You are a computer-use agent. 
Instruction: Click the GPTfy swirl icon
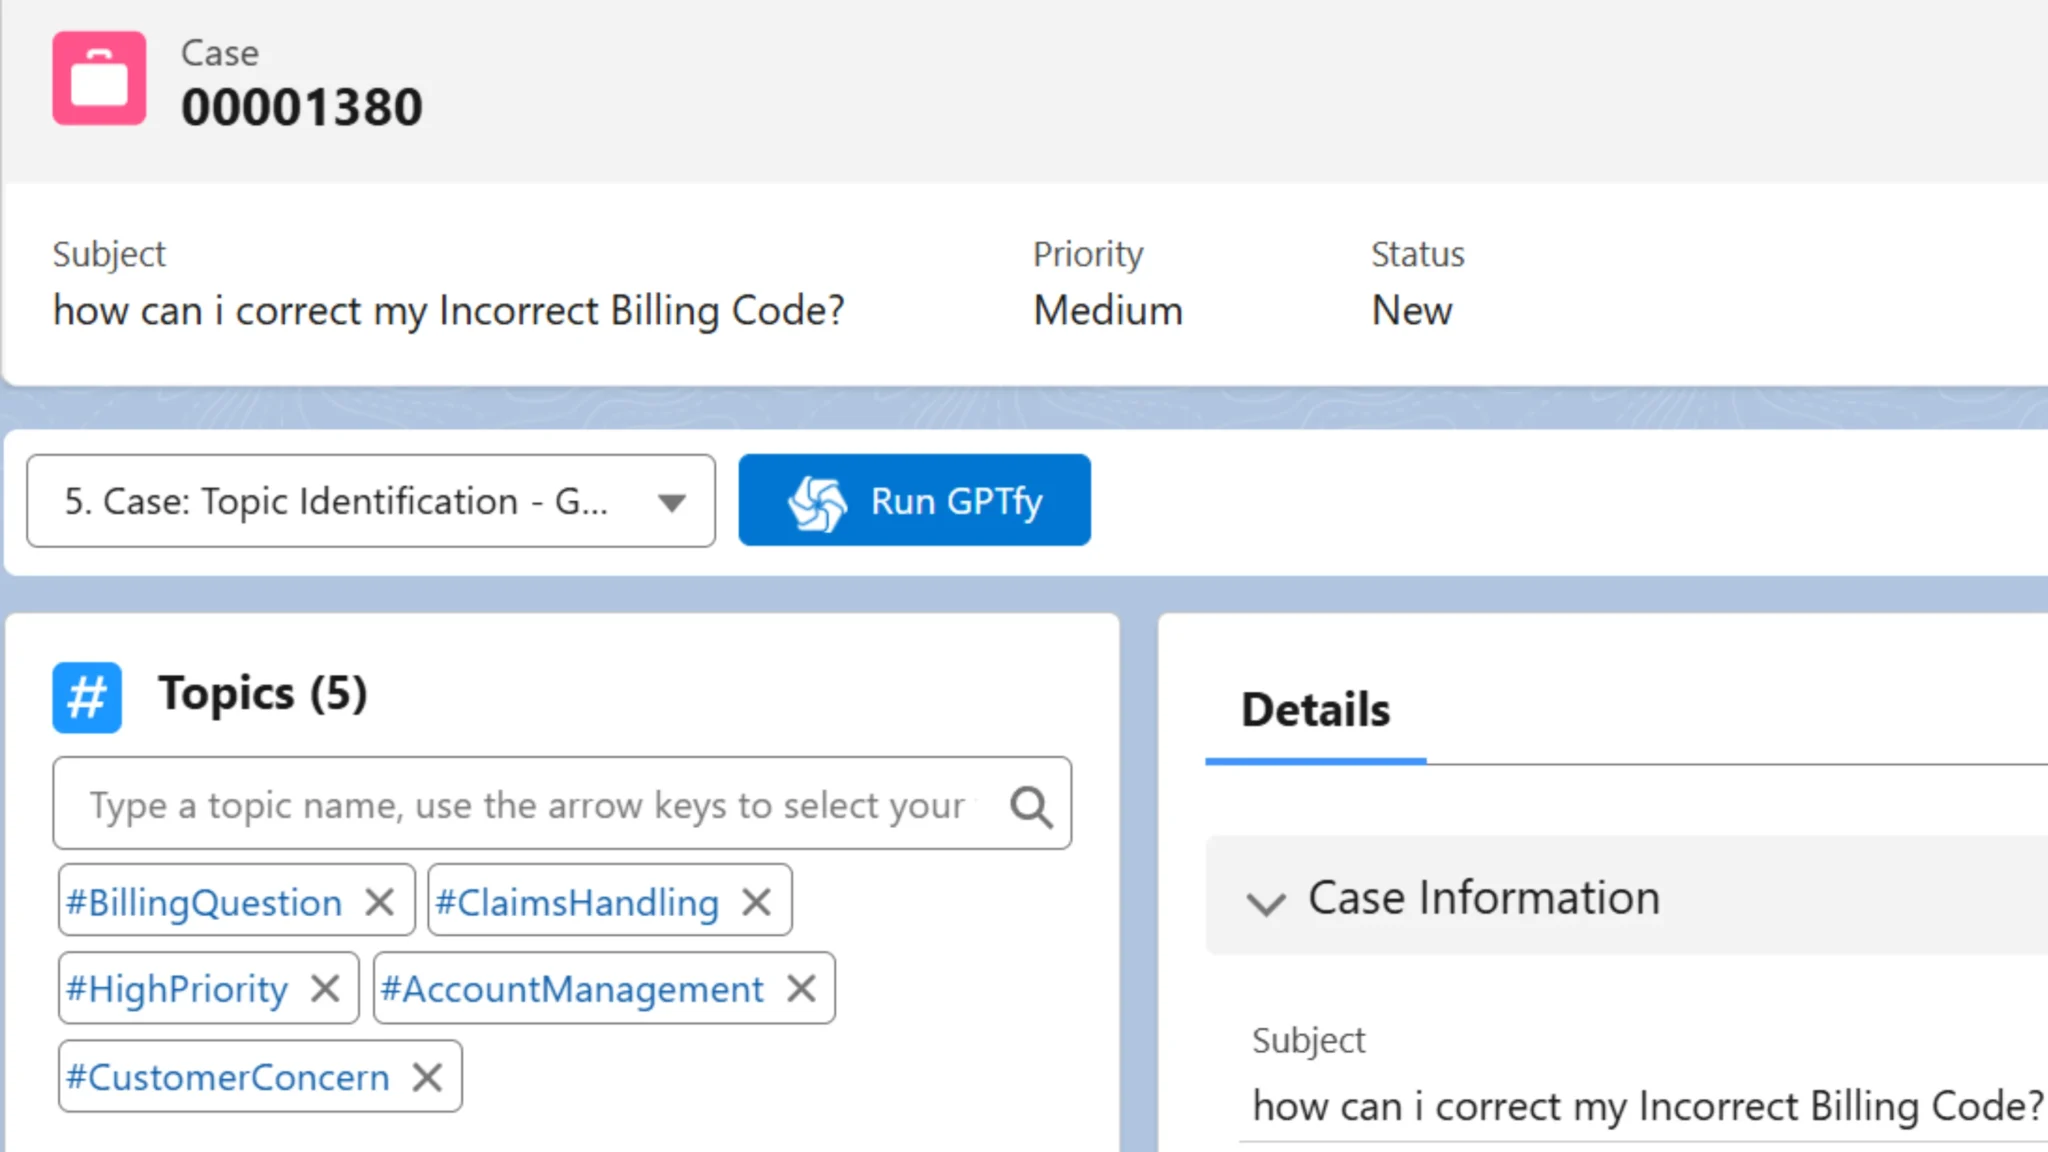click(x=816, y=500)
